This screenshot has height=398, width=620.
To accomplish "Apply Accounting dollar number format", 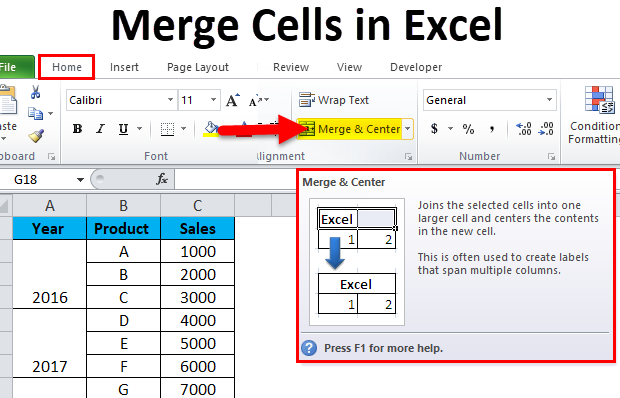I will [x=434, y=129].
